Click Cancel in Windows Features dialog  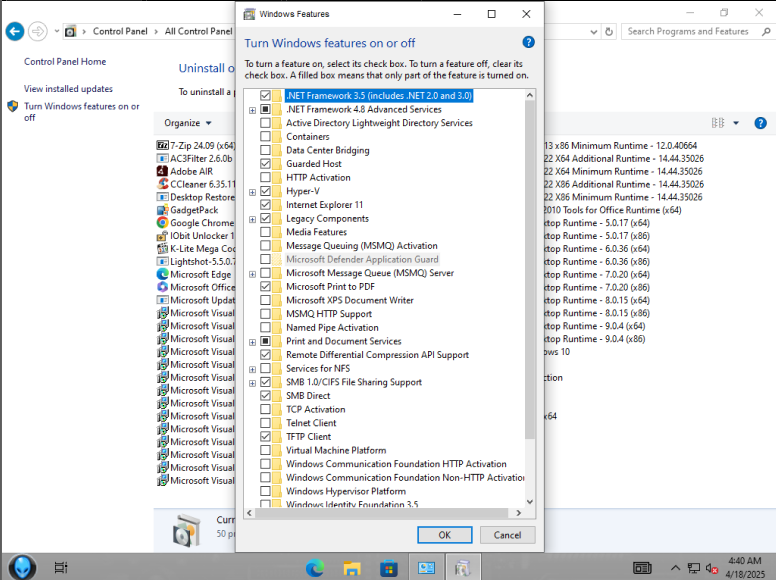(507, 535)
